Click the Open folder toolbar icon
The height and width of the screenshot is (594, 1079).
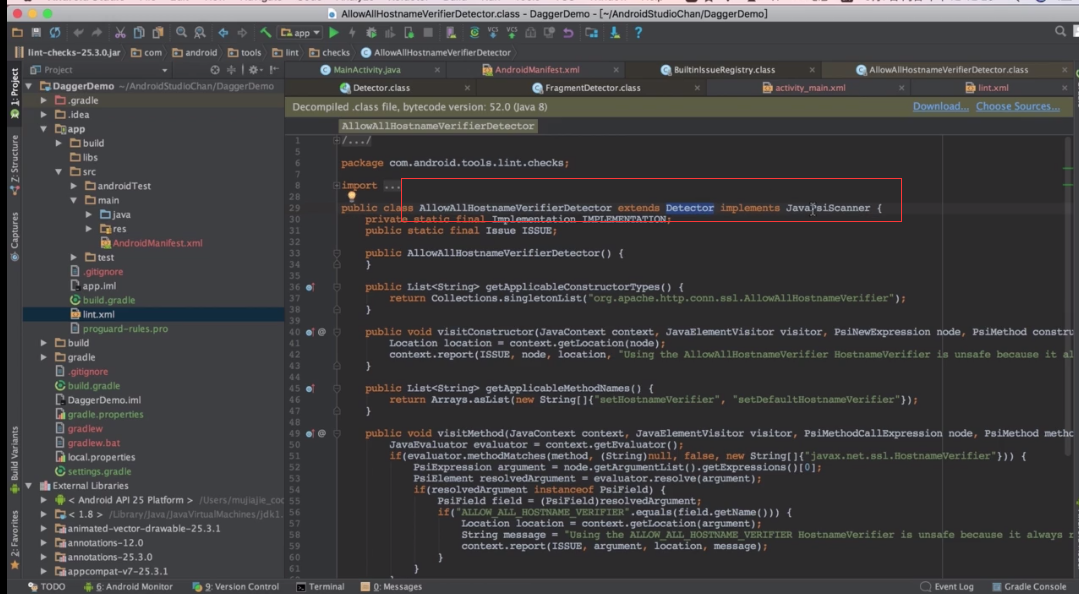click(17, 32)
